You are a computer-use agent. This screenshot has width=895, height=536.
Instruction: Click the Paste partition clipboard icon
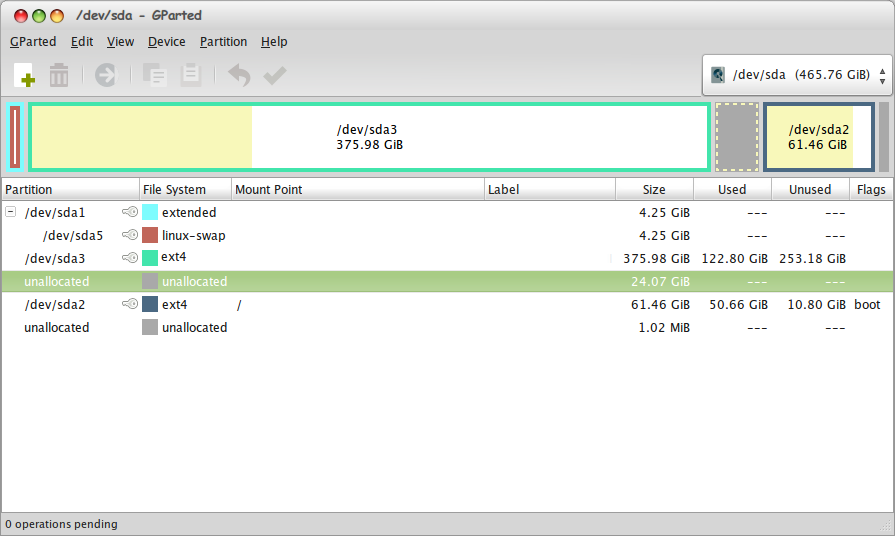pyautogui.click(x=190, y=75)
